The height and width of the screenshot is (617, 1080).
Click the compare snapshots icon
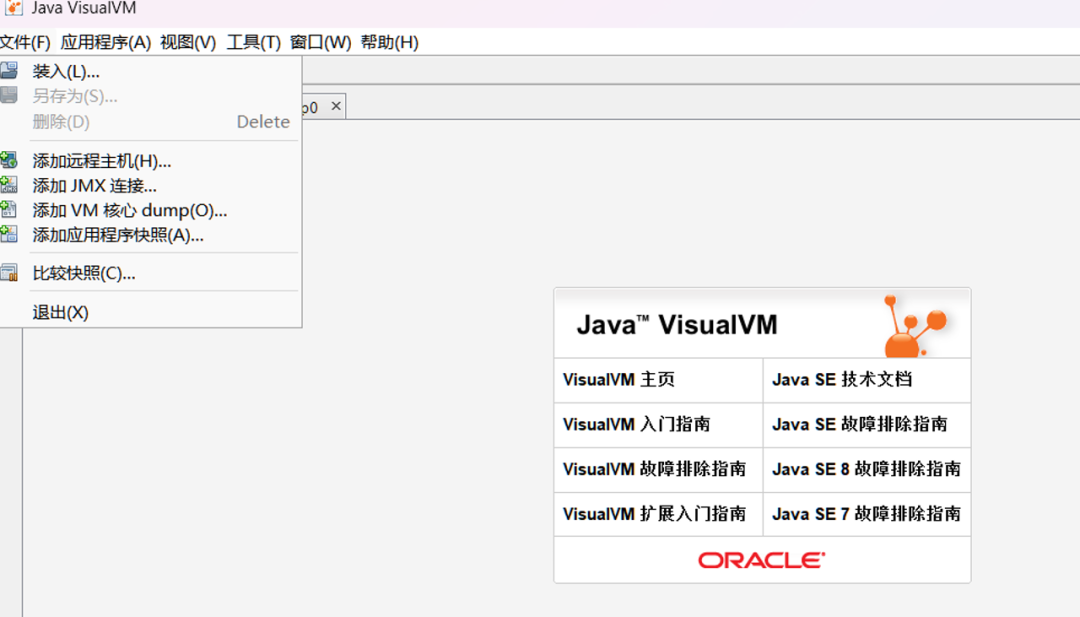(8, 273)
